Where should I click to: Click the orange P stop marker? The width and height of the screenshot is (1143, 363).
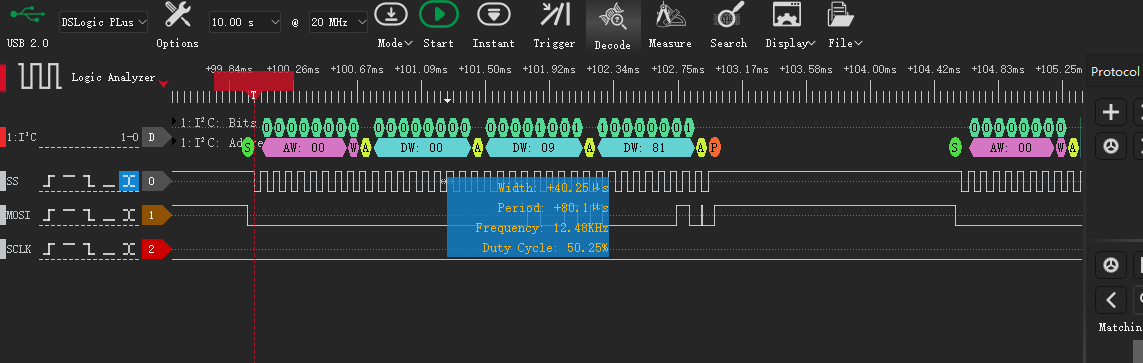(x=714, y=148)
